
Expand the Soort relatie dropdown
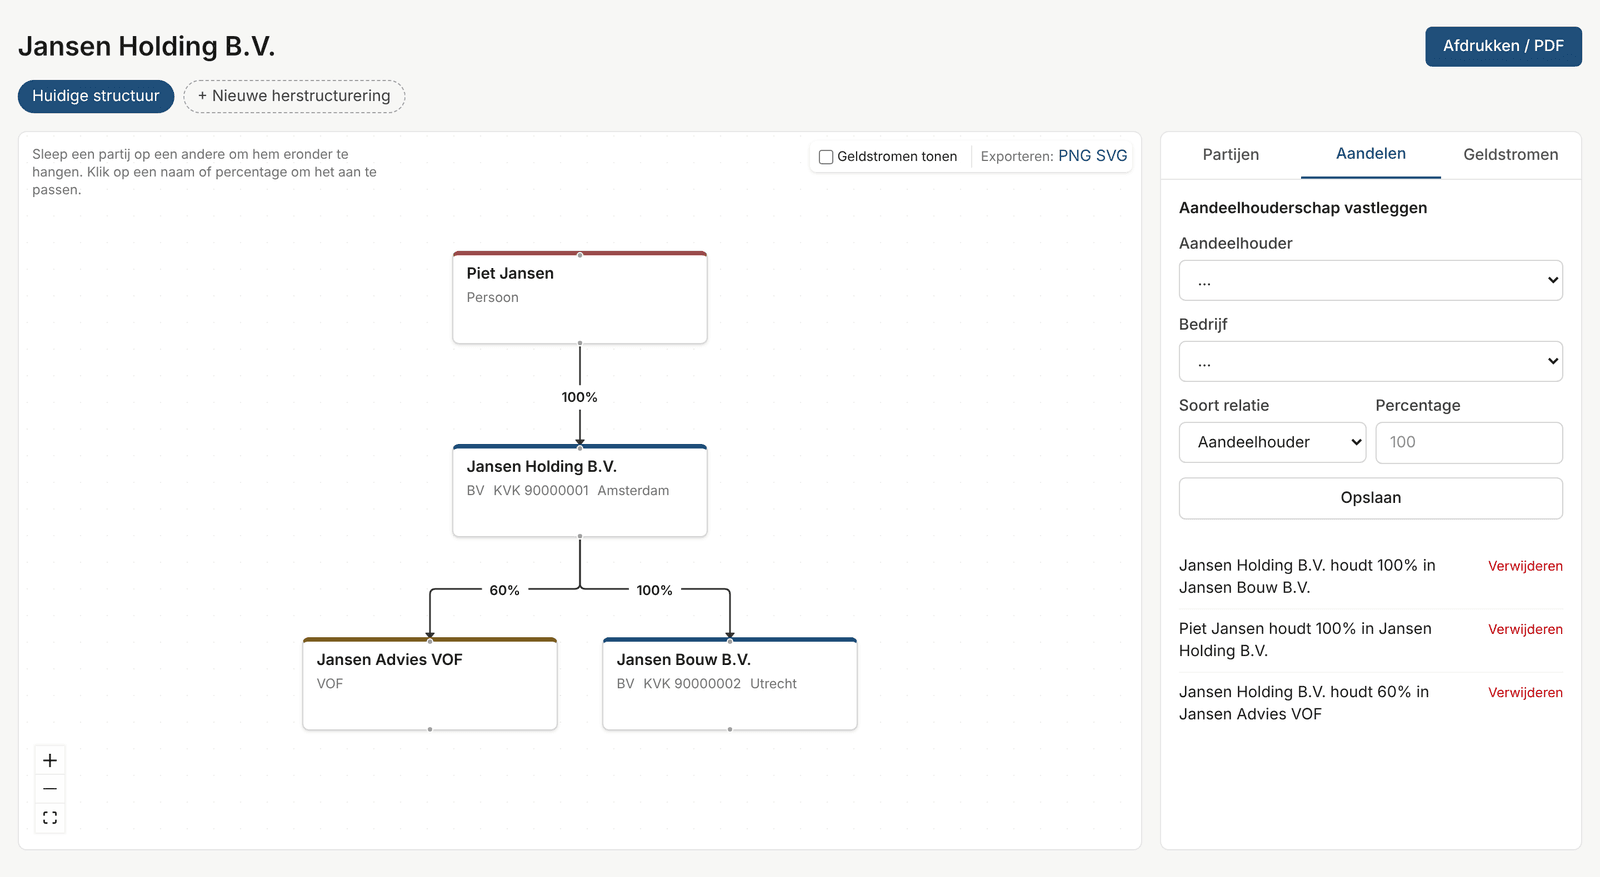[1272, 442]
